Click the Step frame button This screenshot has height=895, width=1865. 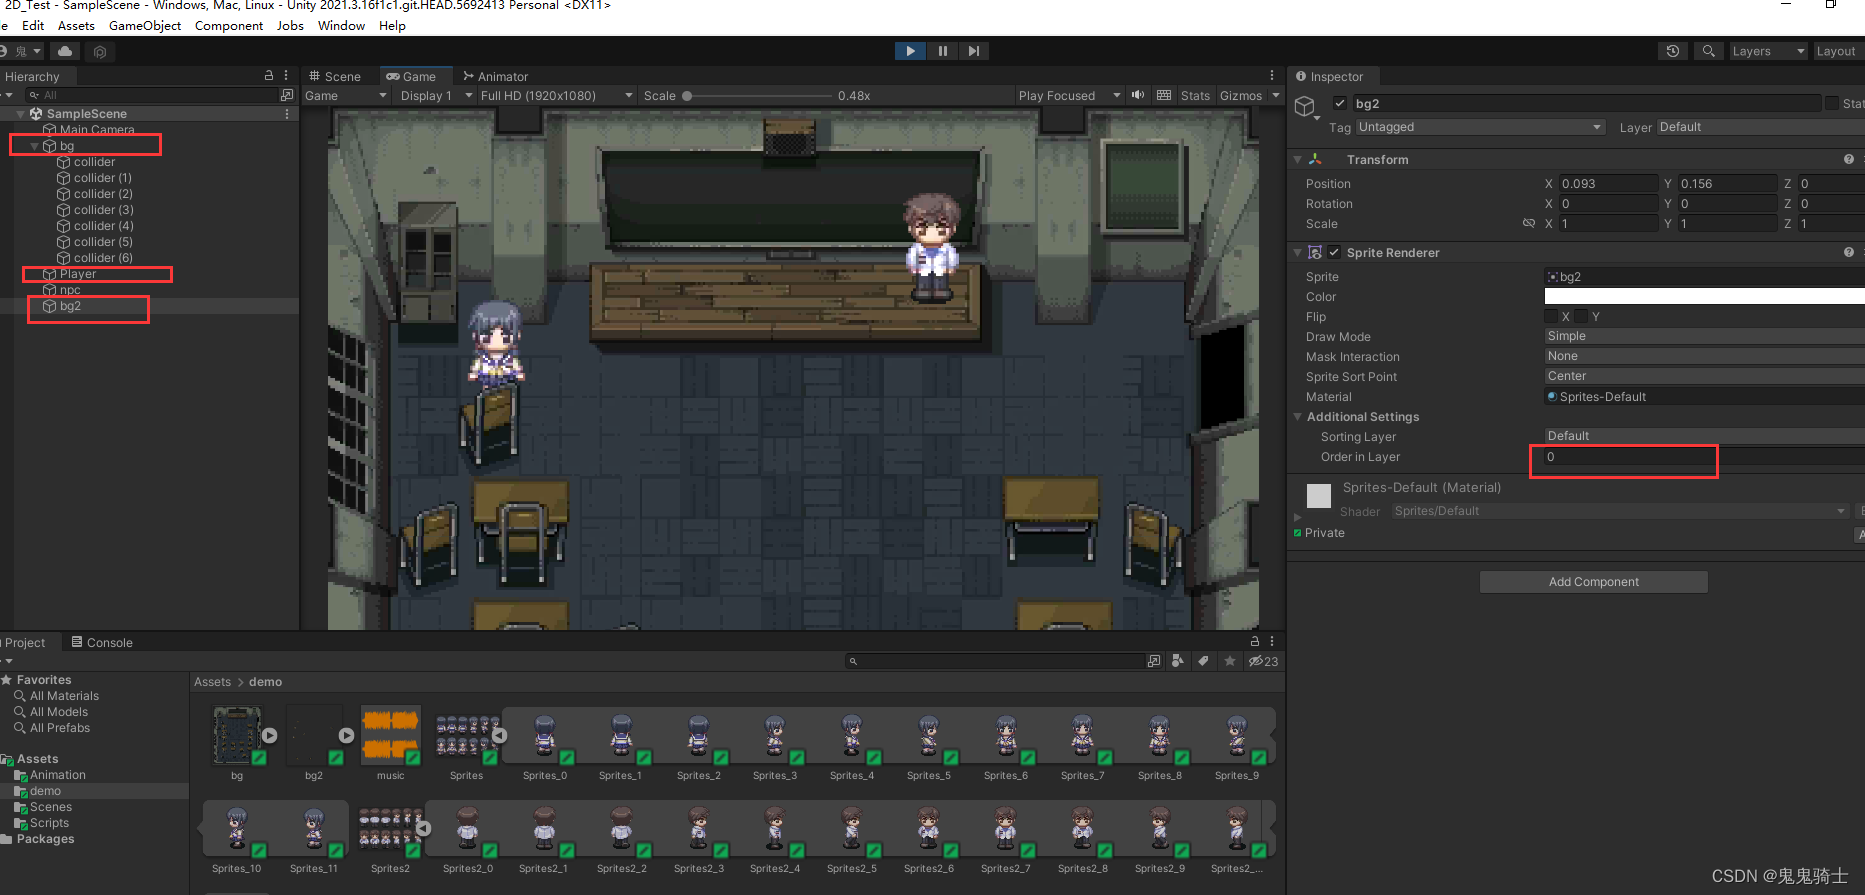974,51
